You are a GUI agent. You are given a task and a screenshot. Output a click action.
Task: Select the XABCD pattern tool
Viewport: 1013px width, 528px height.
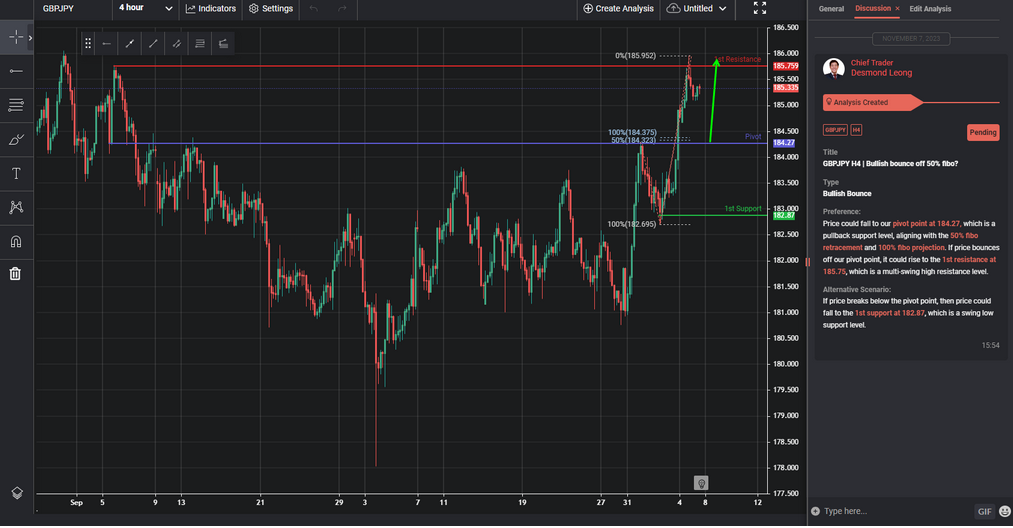click(x=16, y=207)
